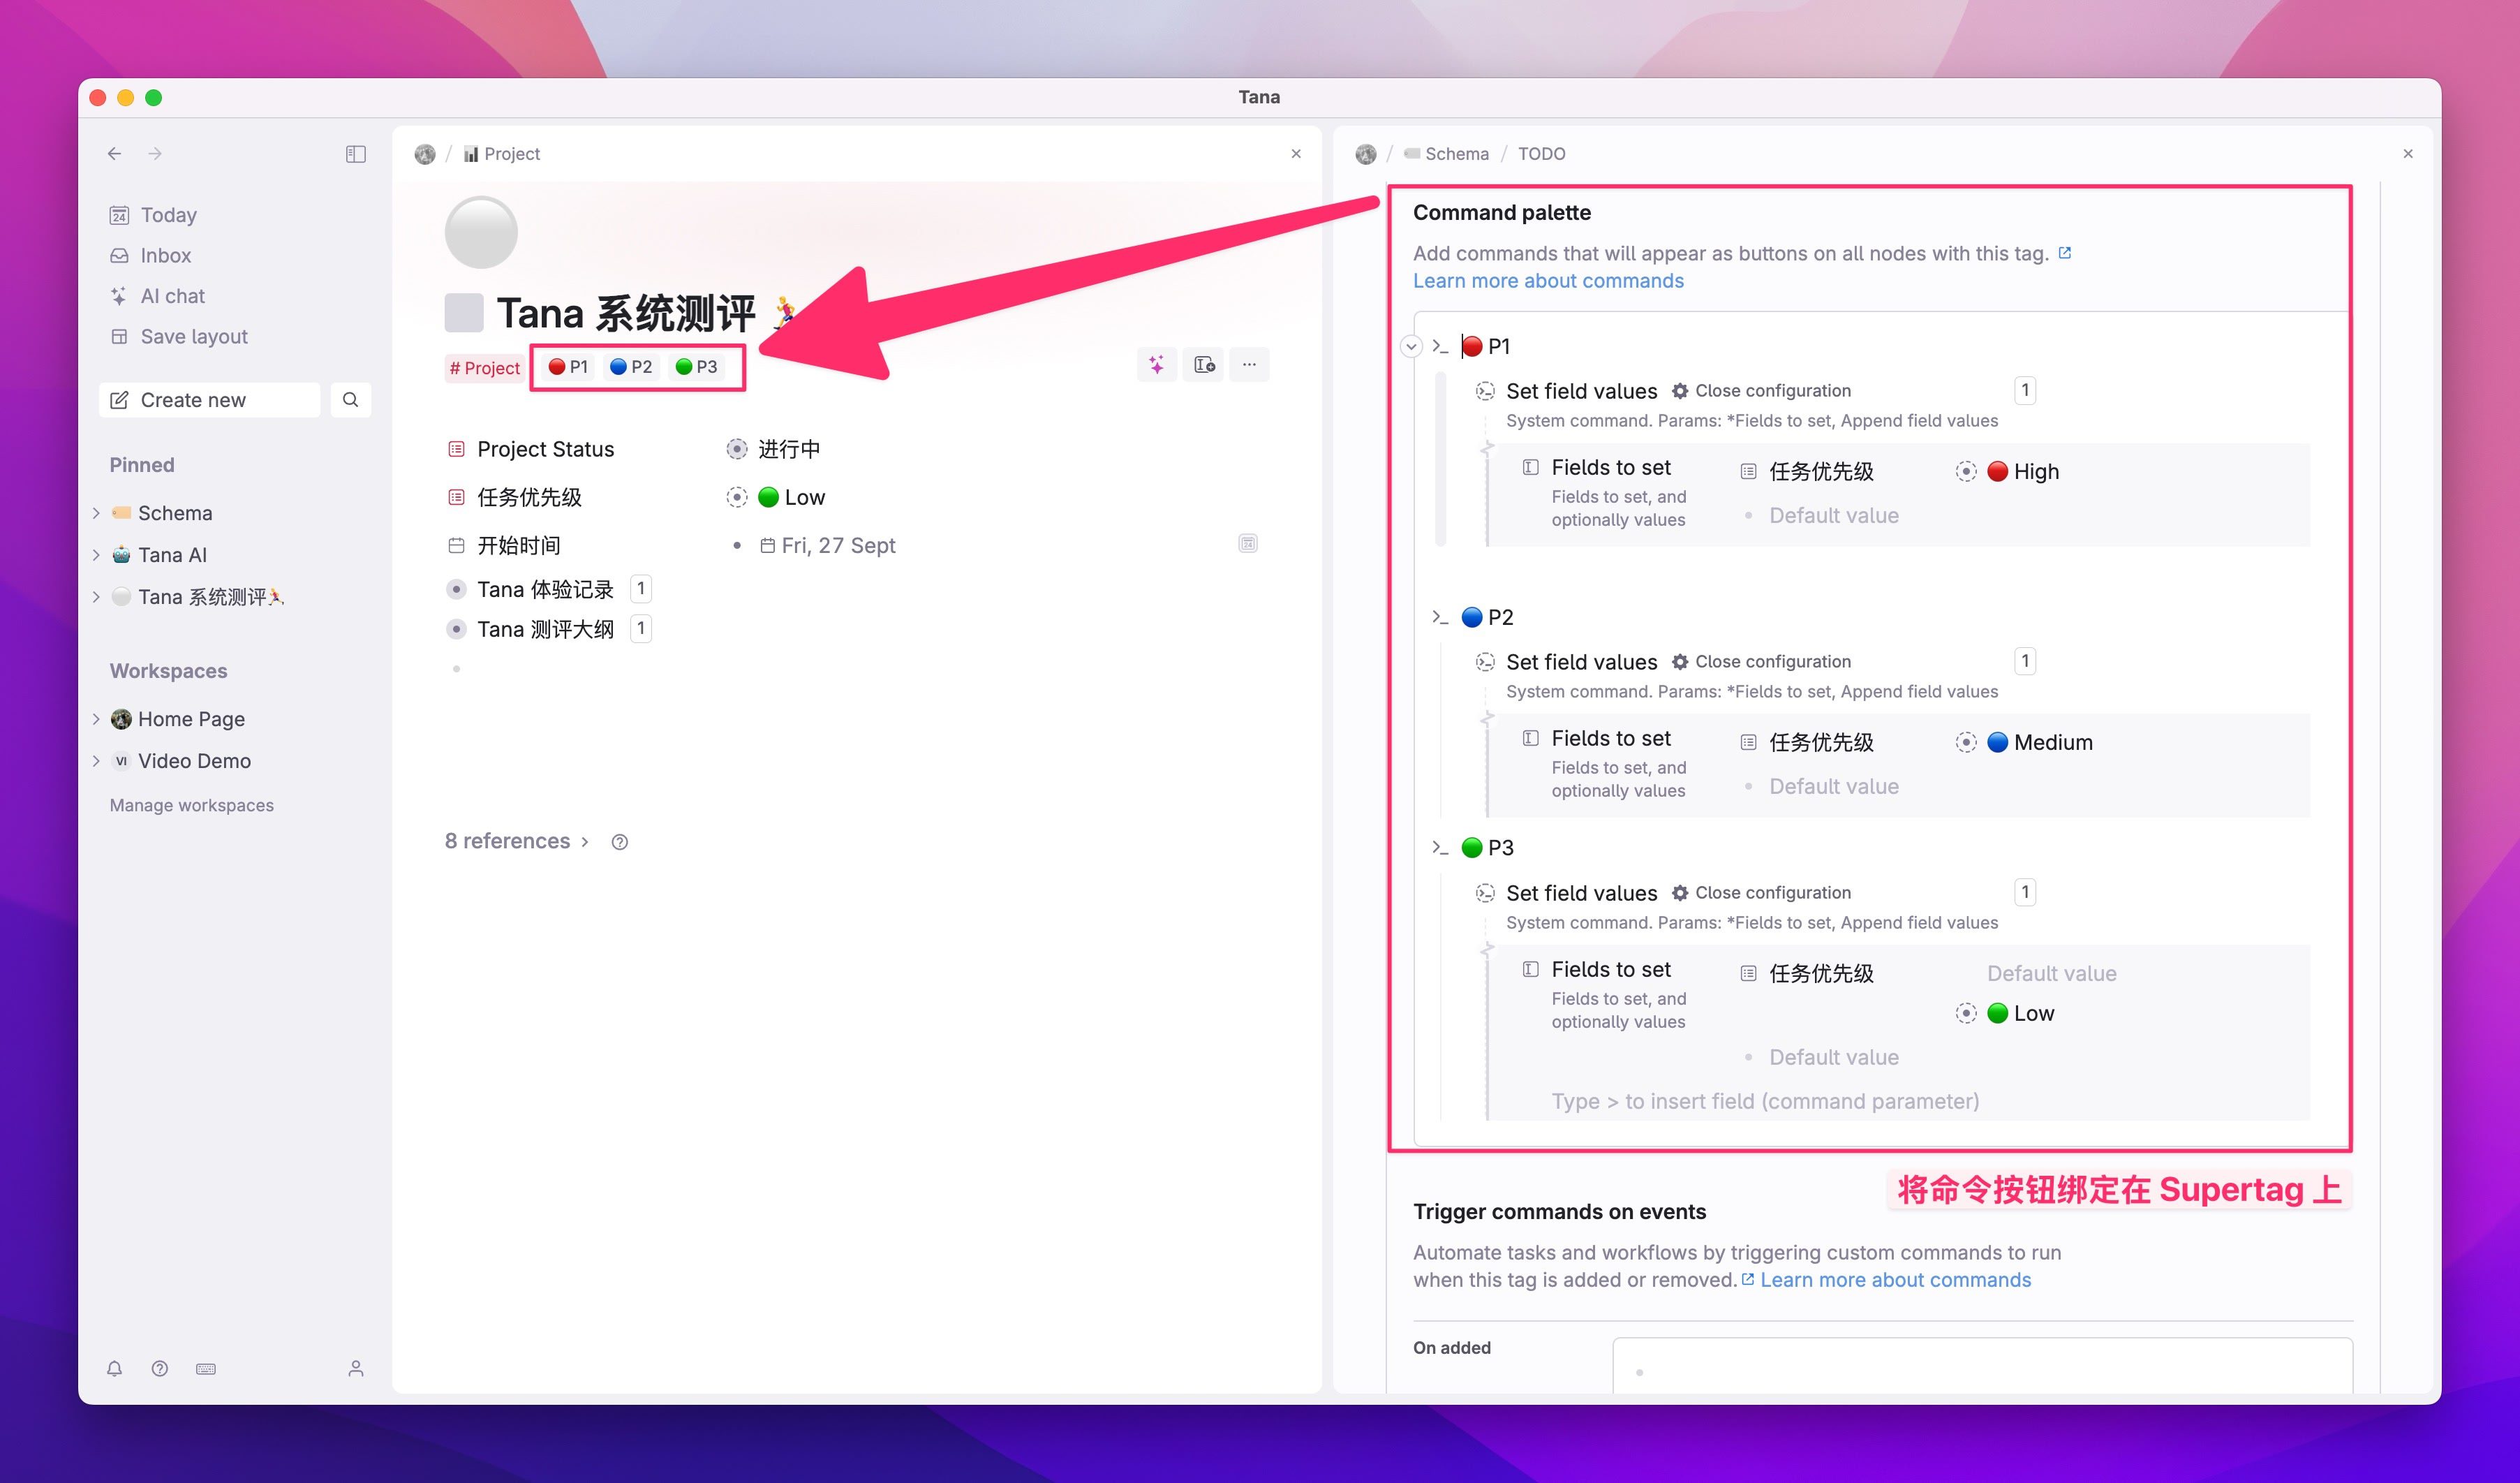Select the High option value in P1
This screenshot has width=2520, height=1483.
coord(2023,471)
